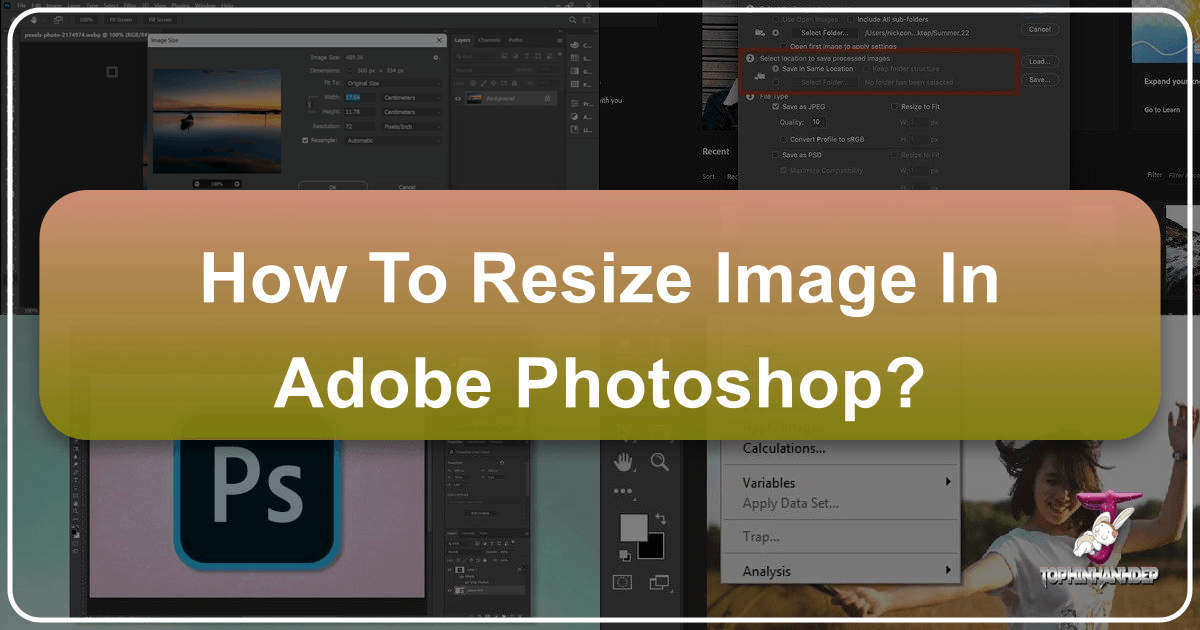Screen dimensions: 1200x630
Task: Toggle the Resample checkbox
Action: (x=306, y=140)
